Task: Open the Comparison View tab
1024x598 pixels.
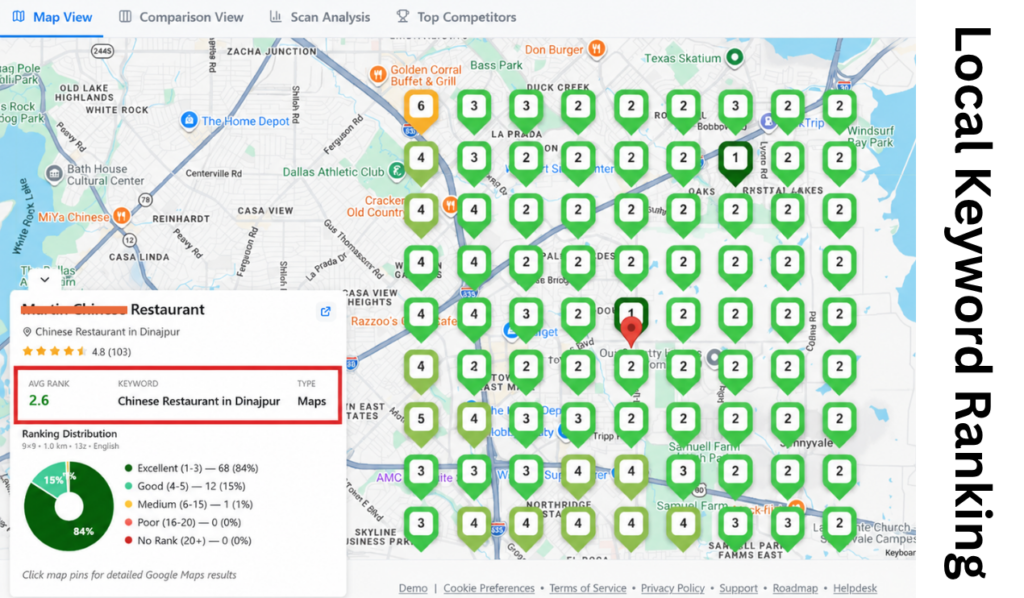Action: point(181,17)
